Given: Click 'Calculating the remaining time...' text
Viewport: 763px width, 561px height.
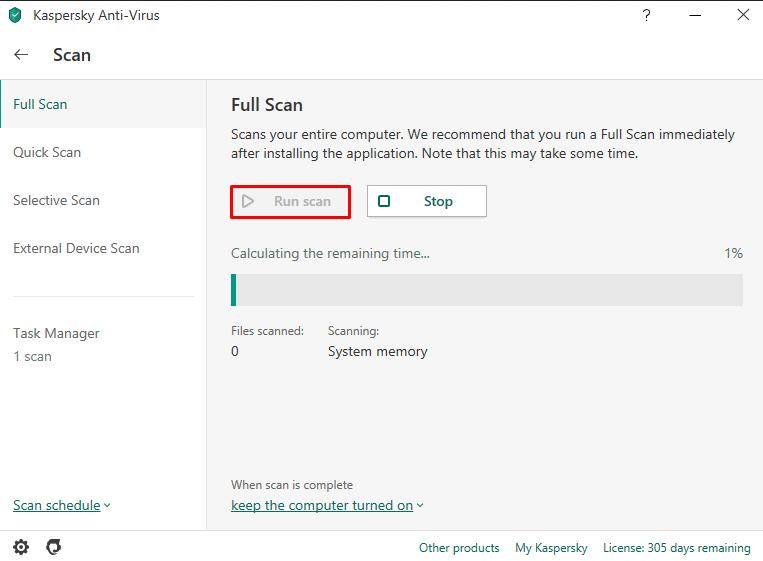Looking at the screenshot, I should tap(330, 253).
